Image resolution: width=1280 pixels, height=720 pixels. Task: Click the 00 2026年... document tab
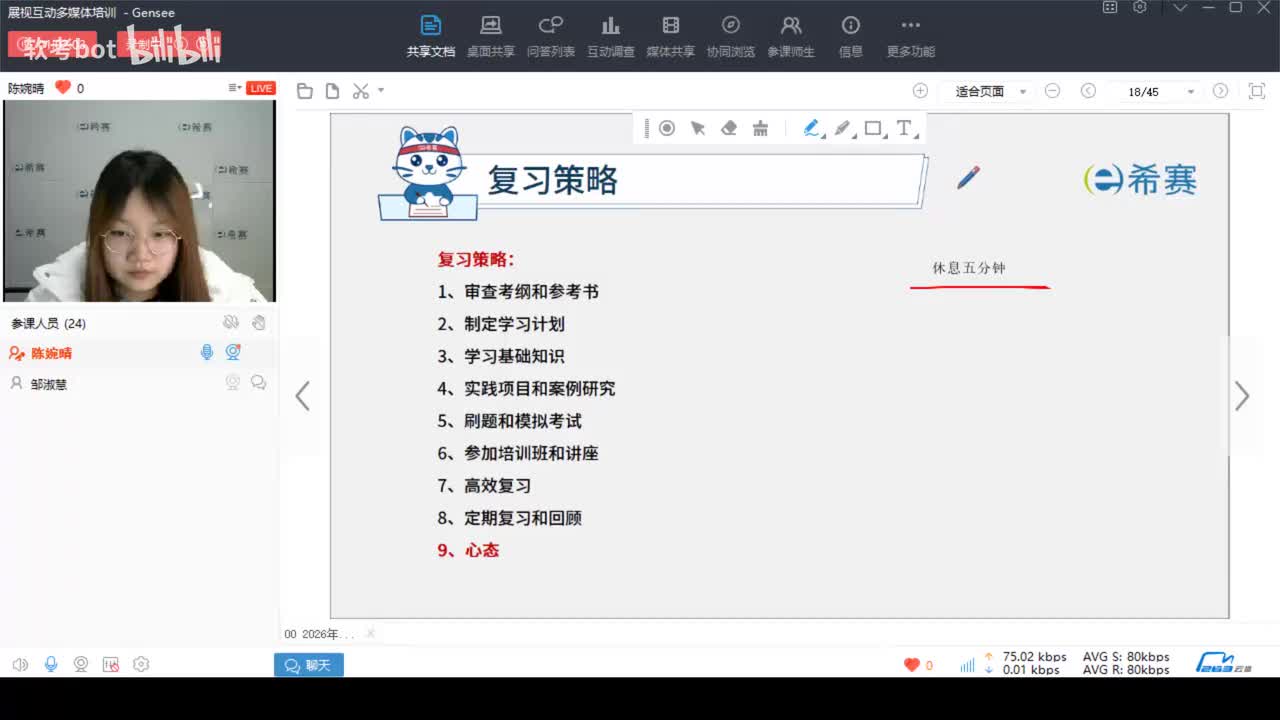[320, 634]
